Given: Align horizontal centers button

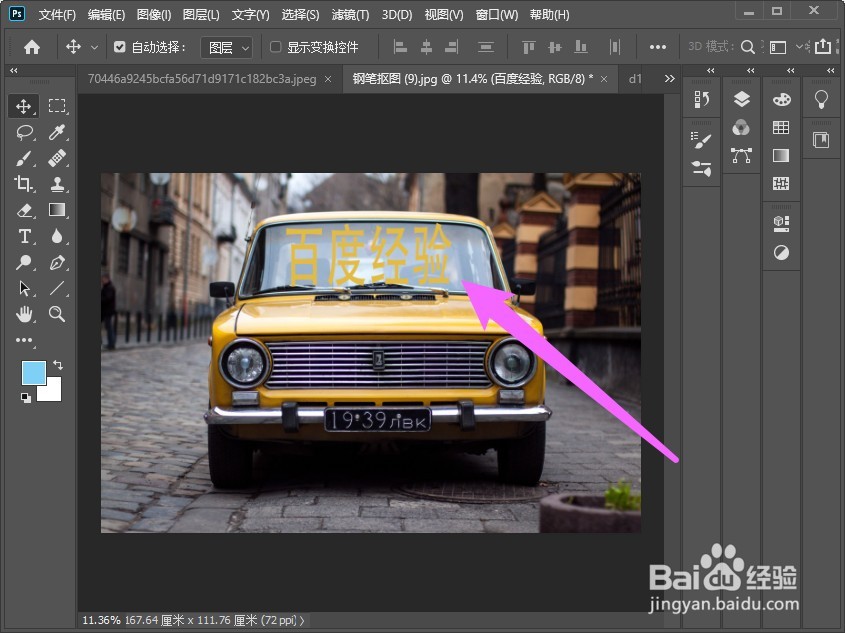Looking at the screenshot, I should (426, 47).
